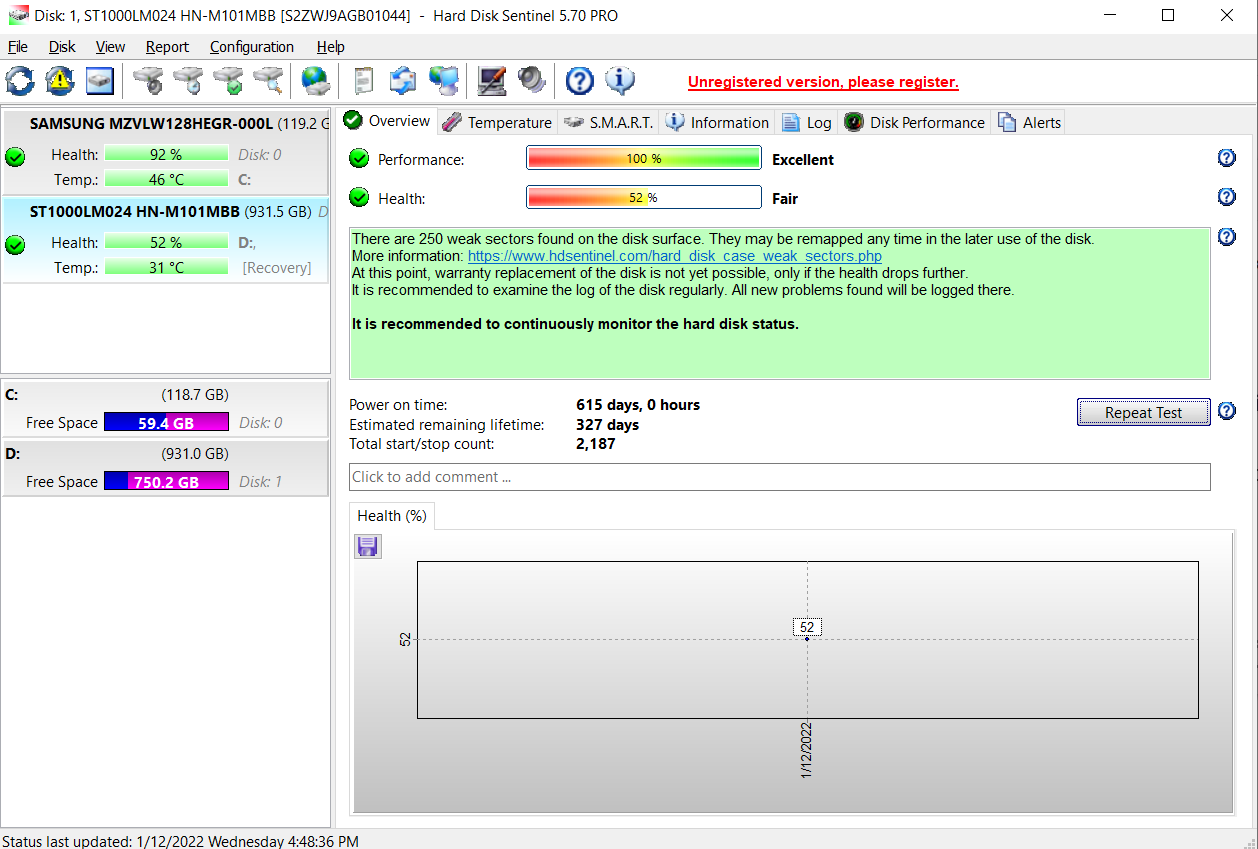Click the 52 data point label on chart

pos(808,627)
